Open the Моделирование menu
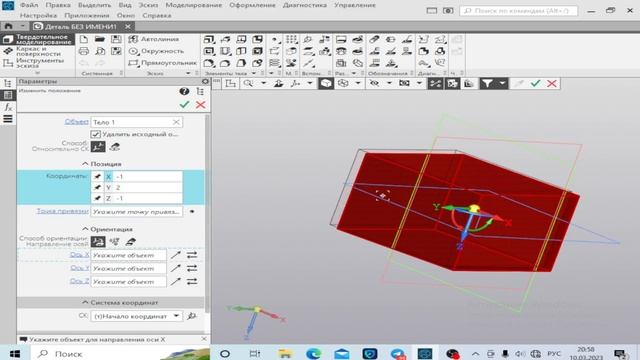The image size is (640, 360). pyautogui.click(x=194, y=5)
